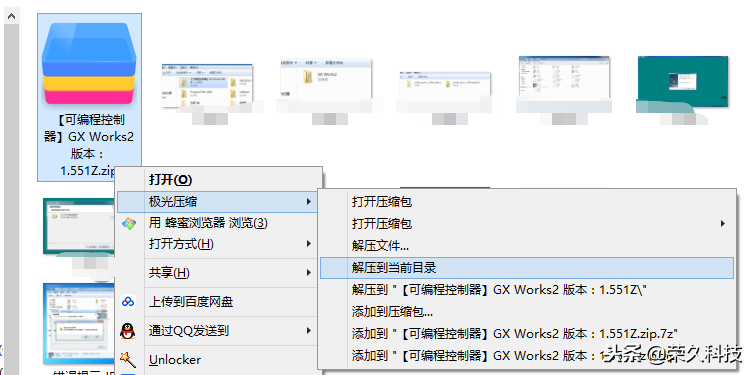
Task: Click the scrollbar up arrow
Action: tap(12, 16)
